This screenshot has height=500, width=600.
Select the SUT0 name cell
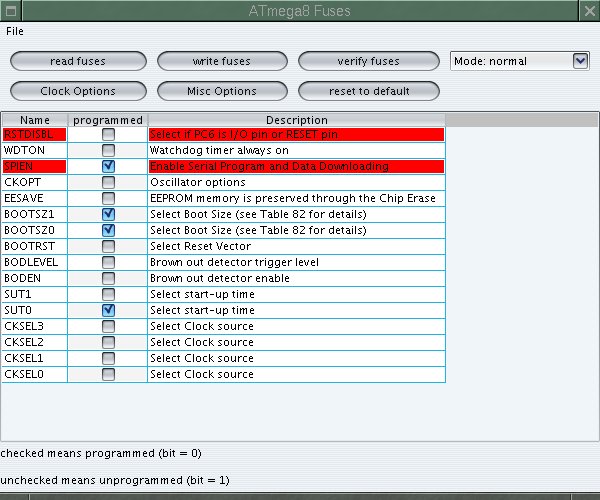35,310
